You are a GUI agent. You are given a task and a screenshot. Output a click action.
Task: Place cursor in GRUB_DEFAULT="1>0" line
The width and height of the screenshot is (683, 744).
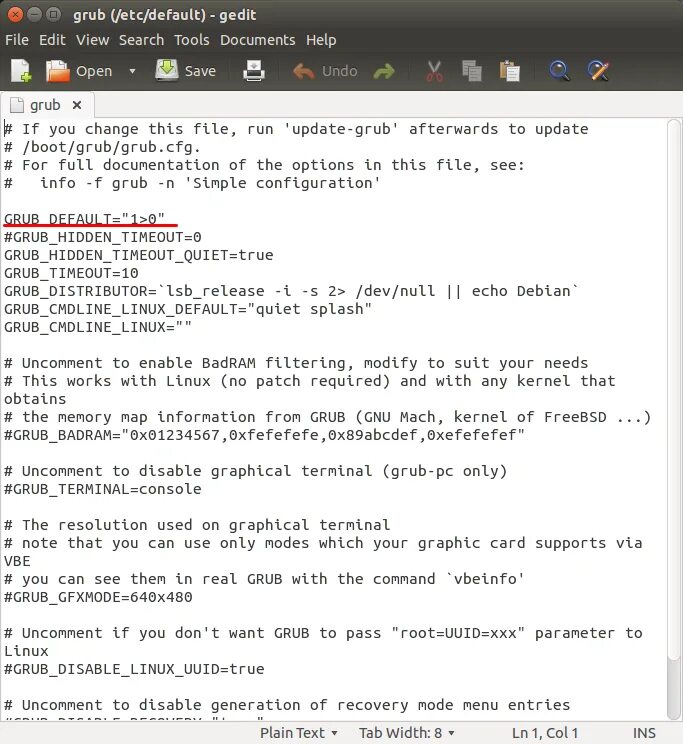pyautogui.click(x=84, y=219)
